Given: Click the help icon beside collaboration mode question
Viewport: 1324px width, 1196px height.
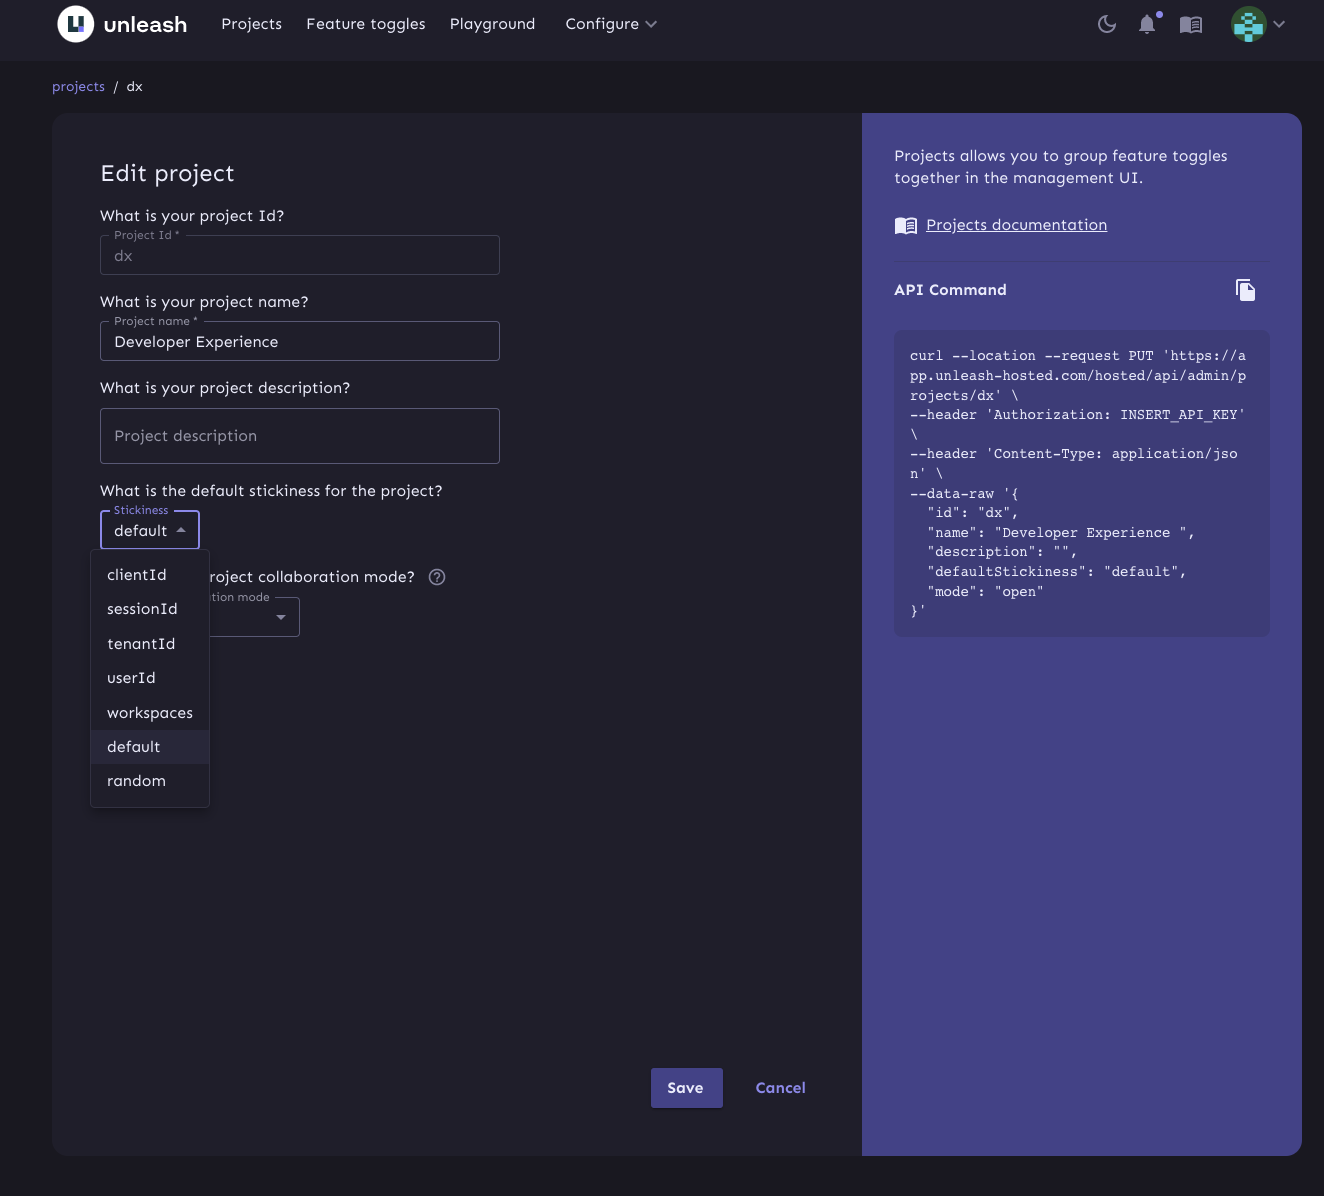Looking at the screenshot, I should [436, 577].
